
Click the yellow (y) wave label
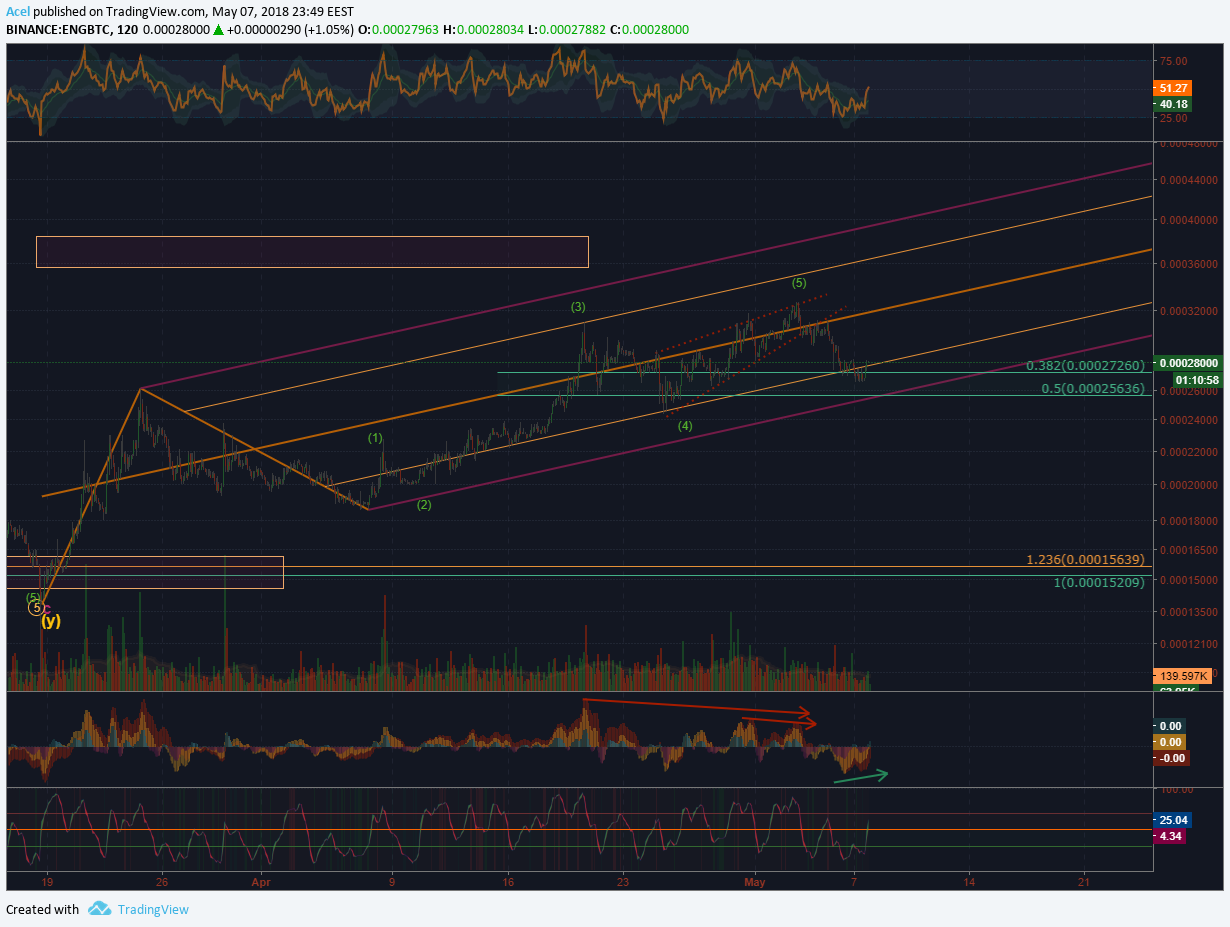pos(51,621)
